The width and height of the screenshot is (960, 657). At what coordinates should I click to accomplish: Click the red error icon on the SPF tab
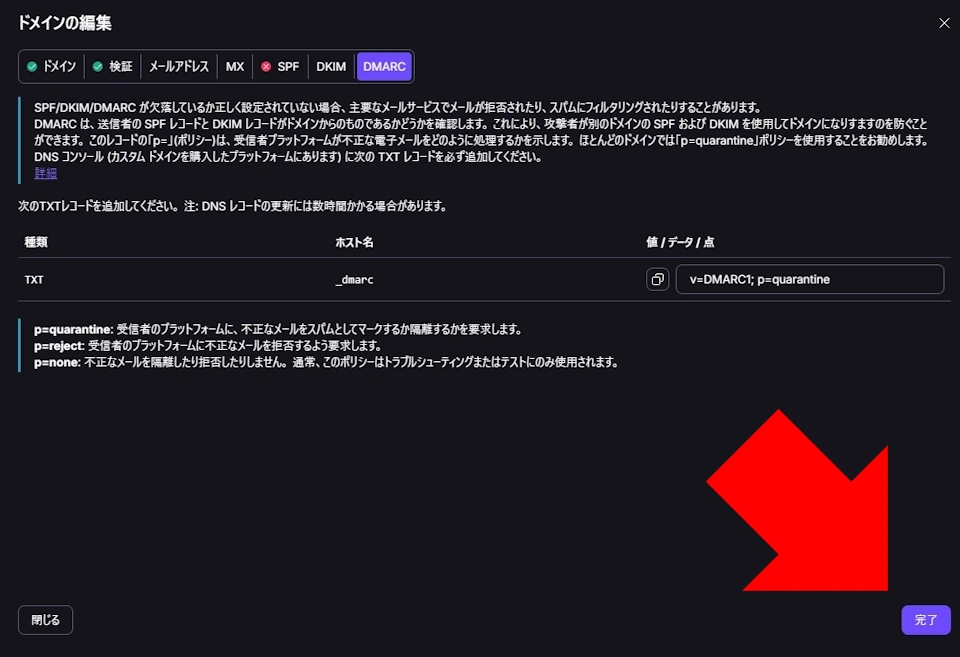tap(264, 66)
